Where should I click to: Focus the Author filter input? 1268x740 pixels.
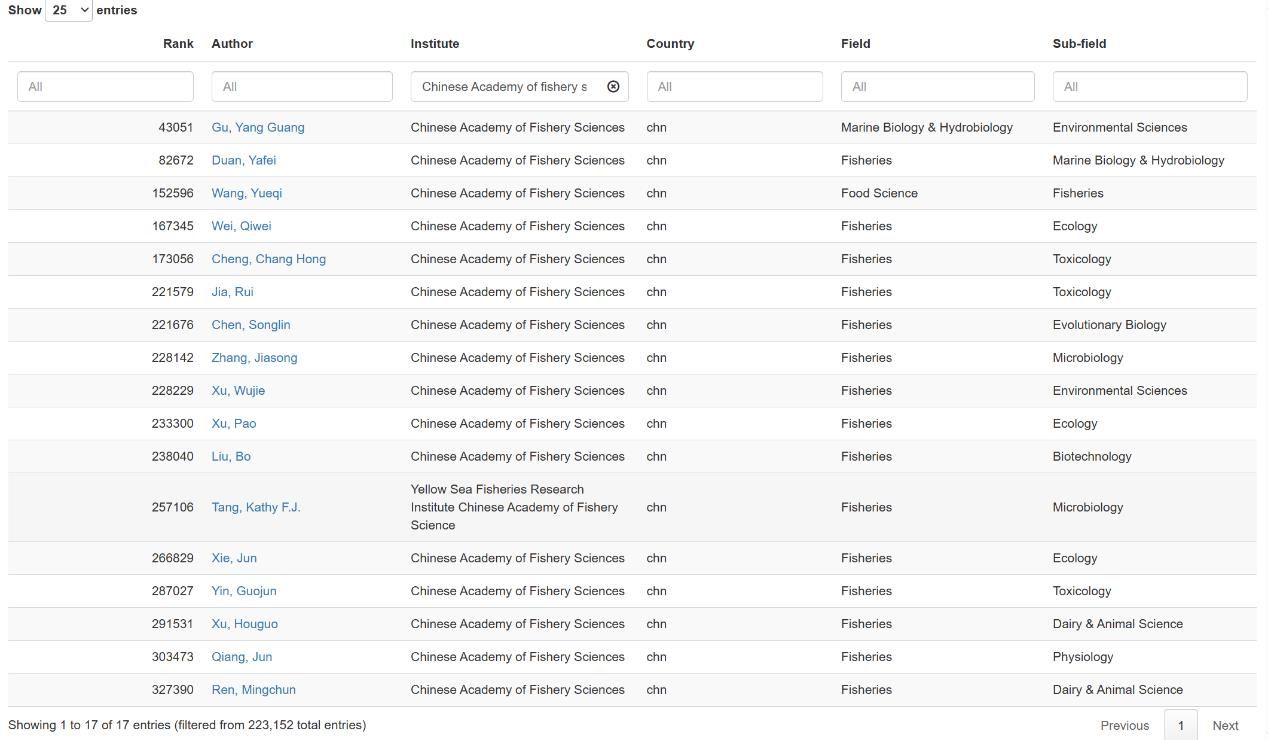[x=302, y=86]
